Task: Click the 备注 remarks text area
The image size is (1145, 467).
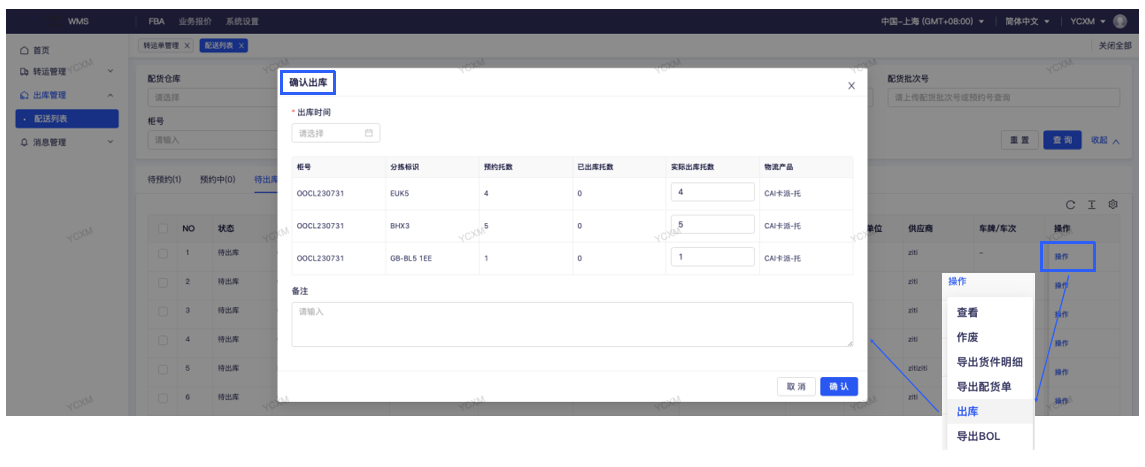Action: pos(572,325)
